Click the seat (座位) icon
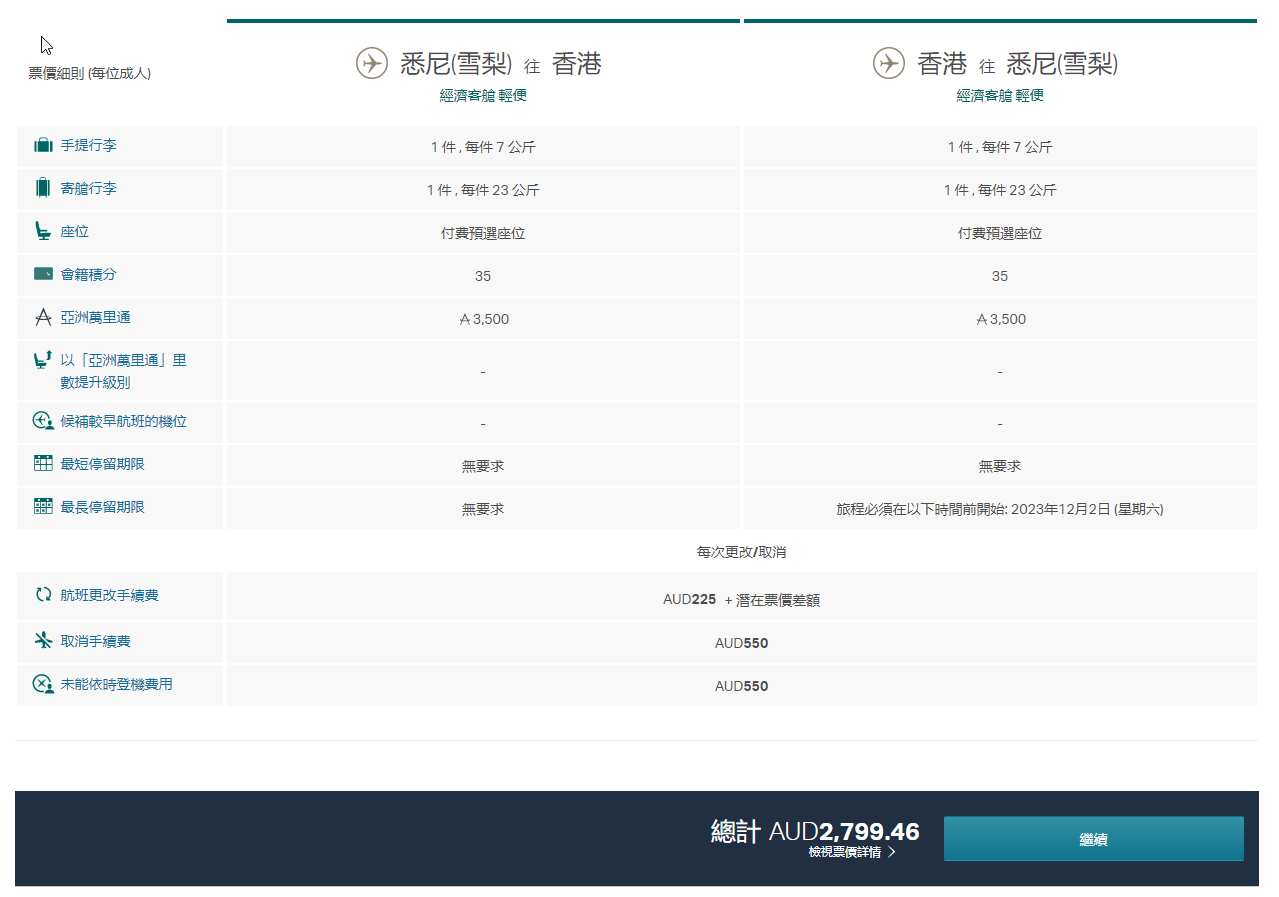Screen dimensions: 1279x897 43,231
